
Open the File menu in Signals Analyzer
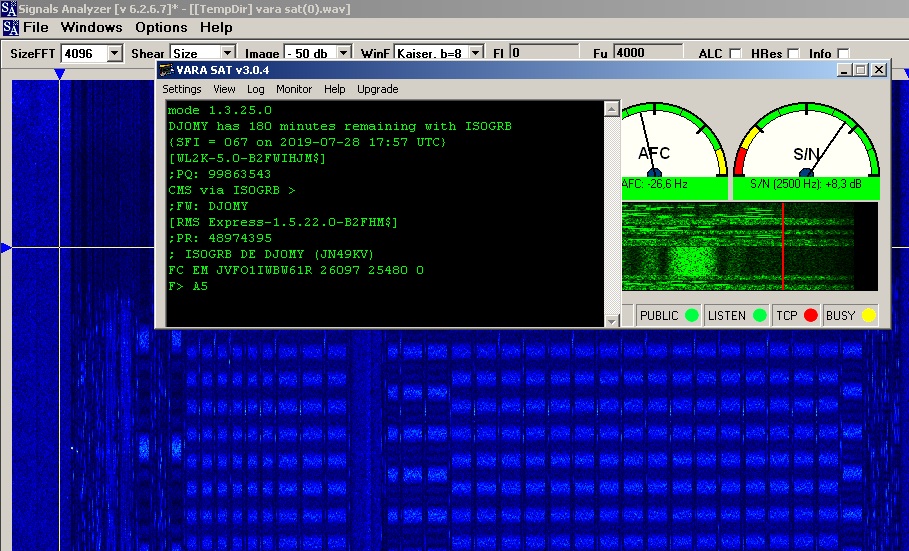(35, 27)
